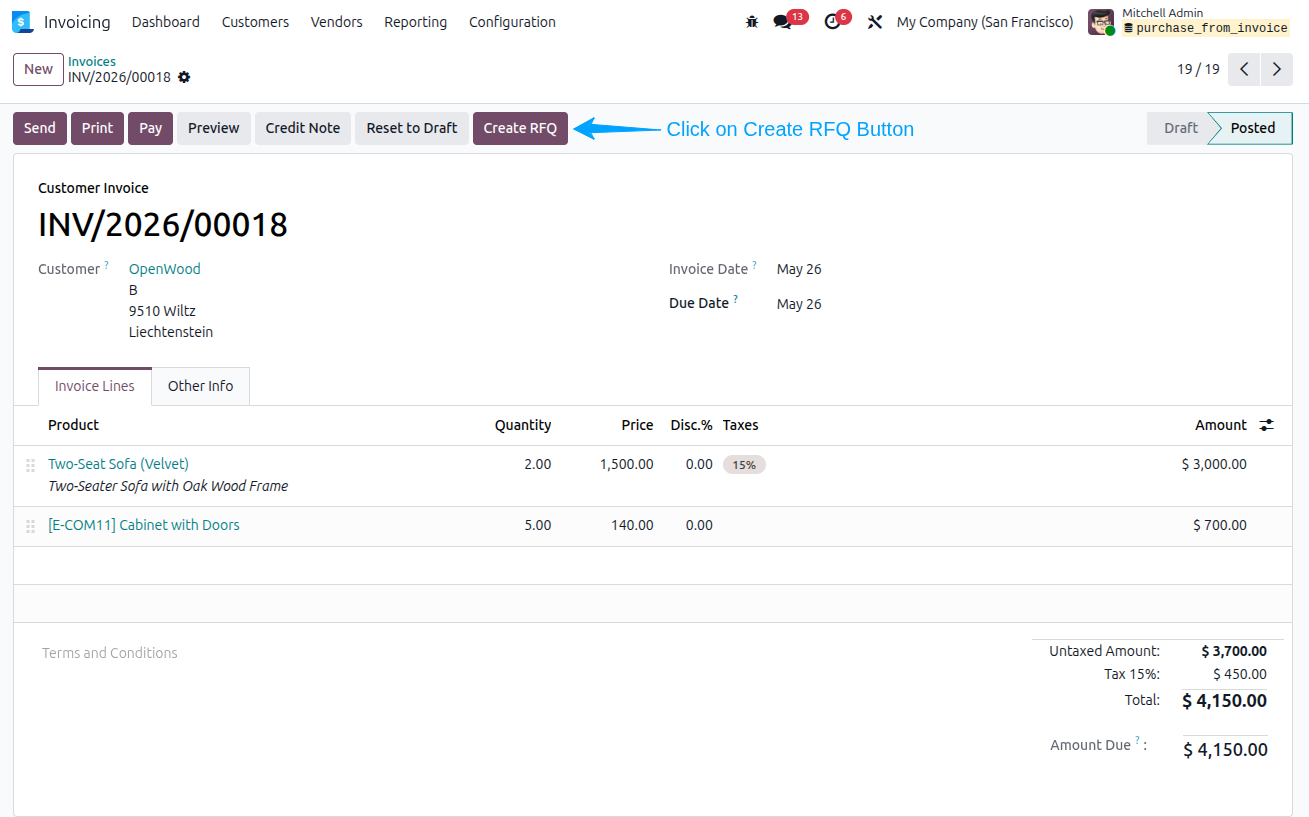This screenshot has width=1309, height=817.
Task: Click the 2.00 quantity cell
Action: pos(538,464)
